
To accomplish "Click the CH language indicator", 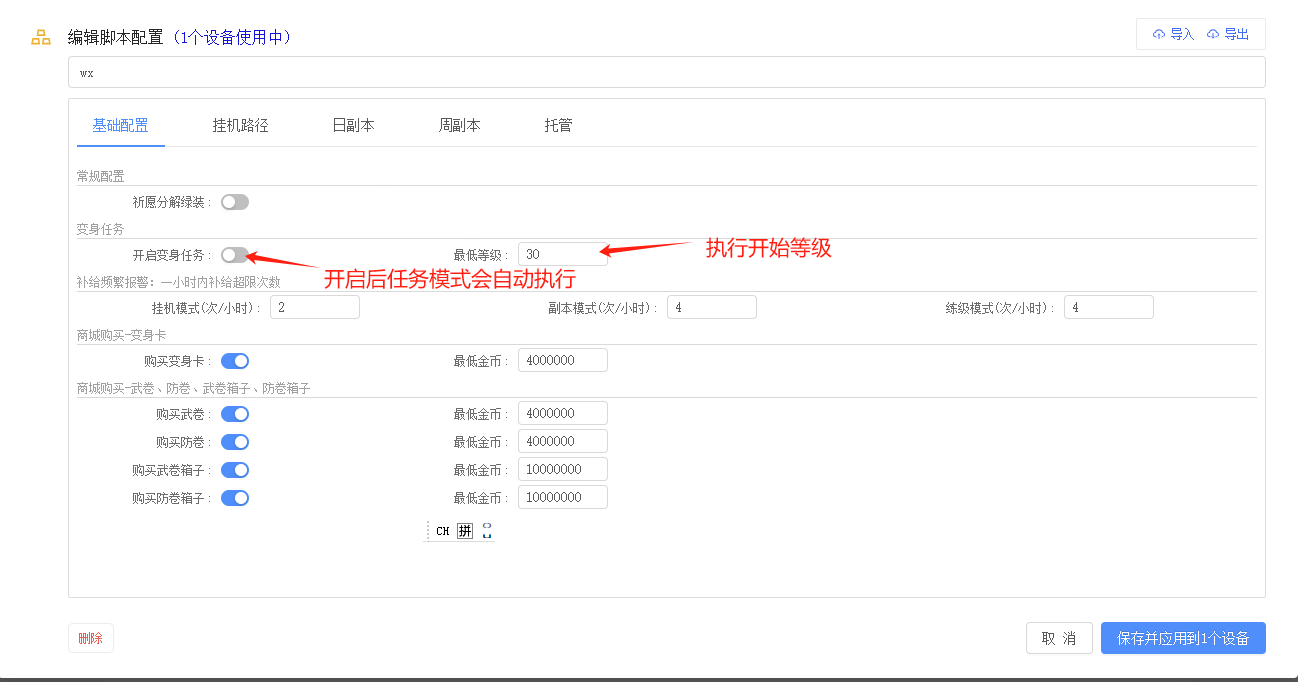I will pyautogui.click(x=442, y=531).
